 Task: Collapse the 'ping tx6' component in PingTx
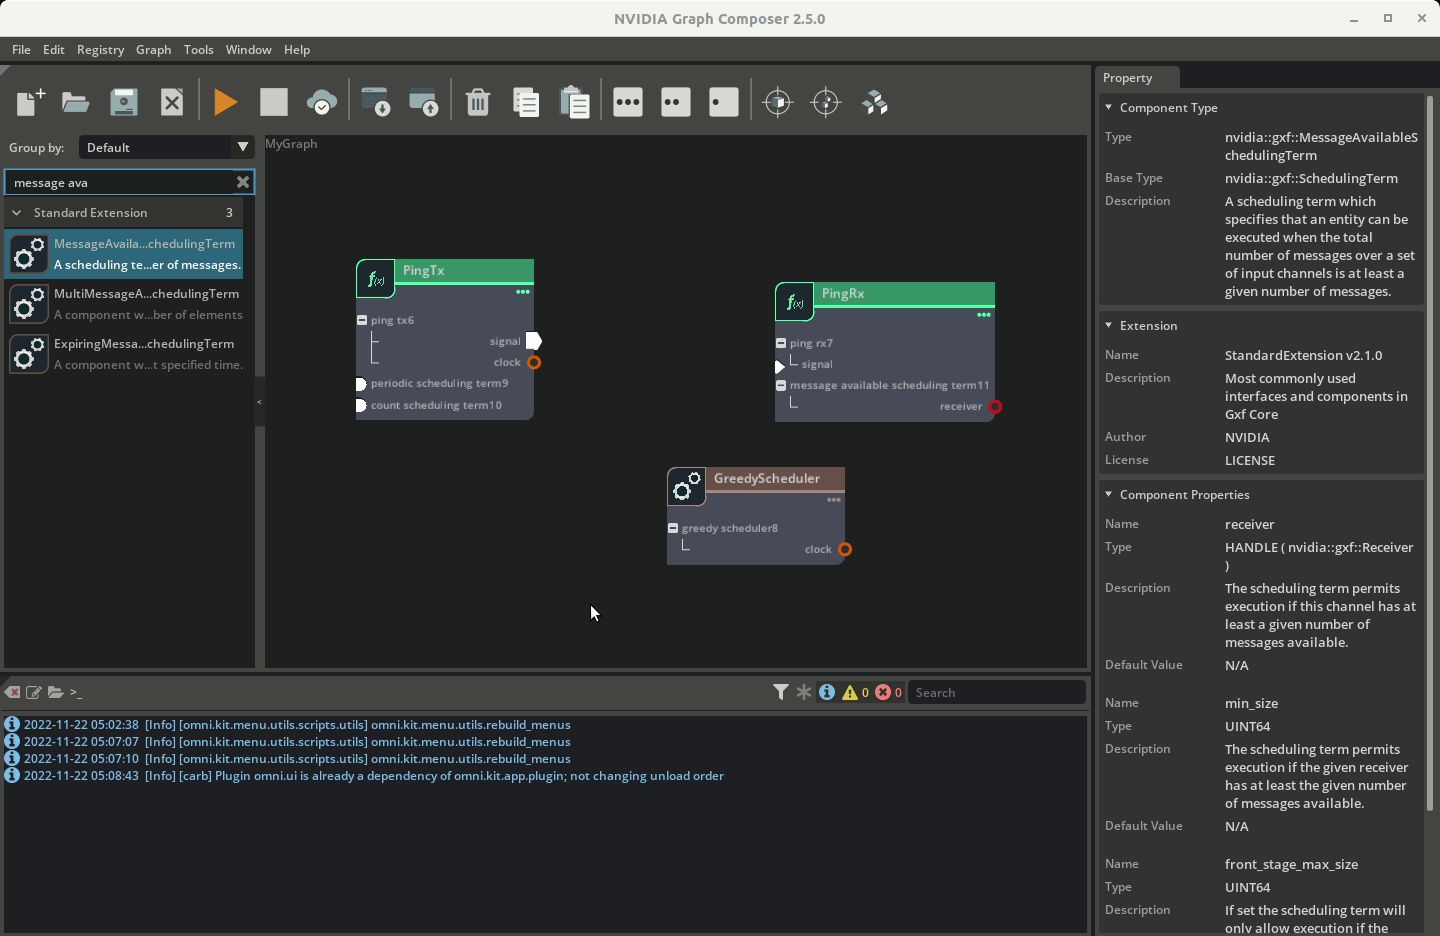(x=362, y=320)
